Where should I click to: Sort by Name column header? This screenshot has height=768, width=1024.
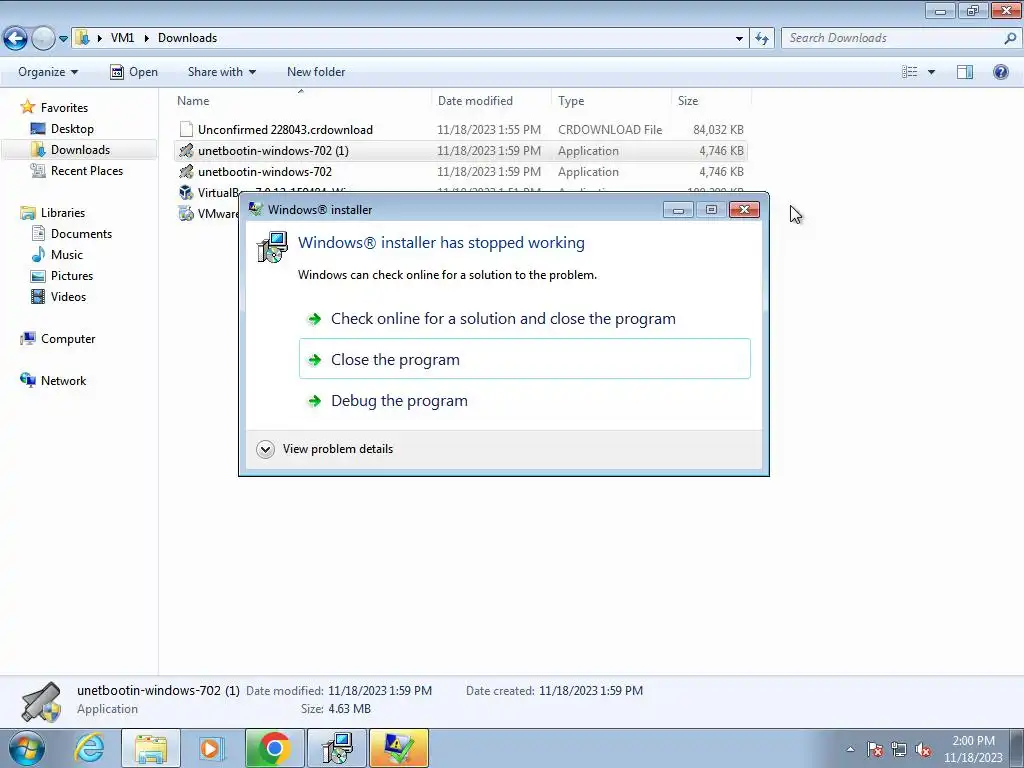(x=193, y=101)
